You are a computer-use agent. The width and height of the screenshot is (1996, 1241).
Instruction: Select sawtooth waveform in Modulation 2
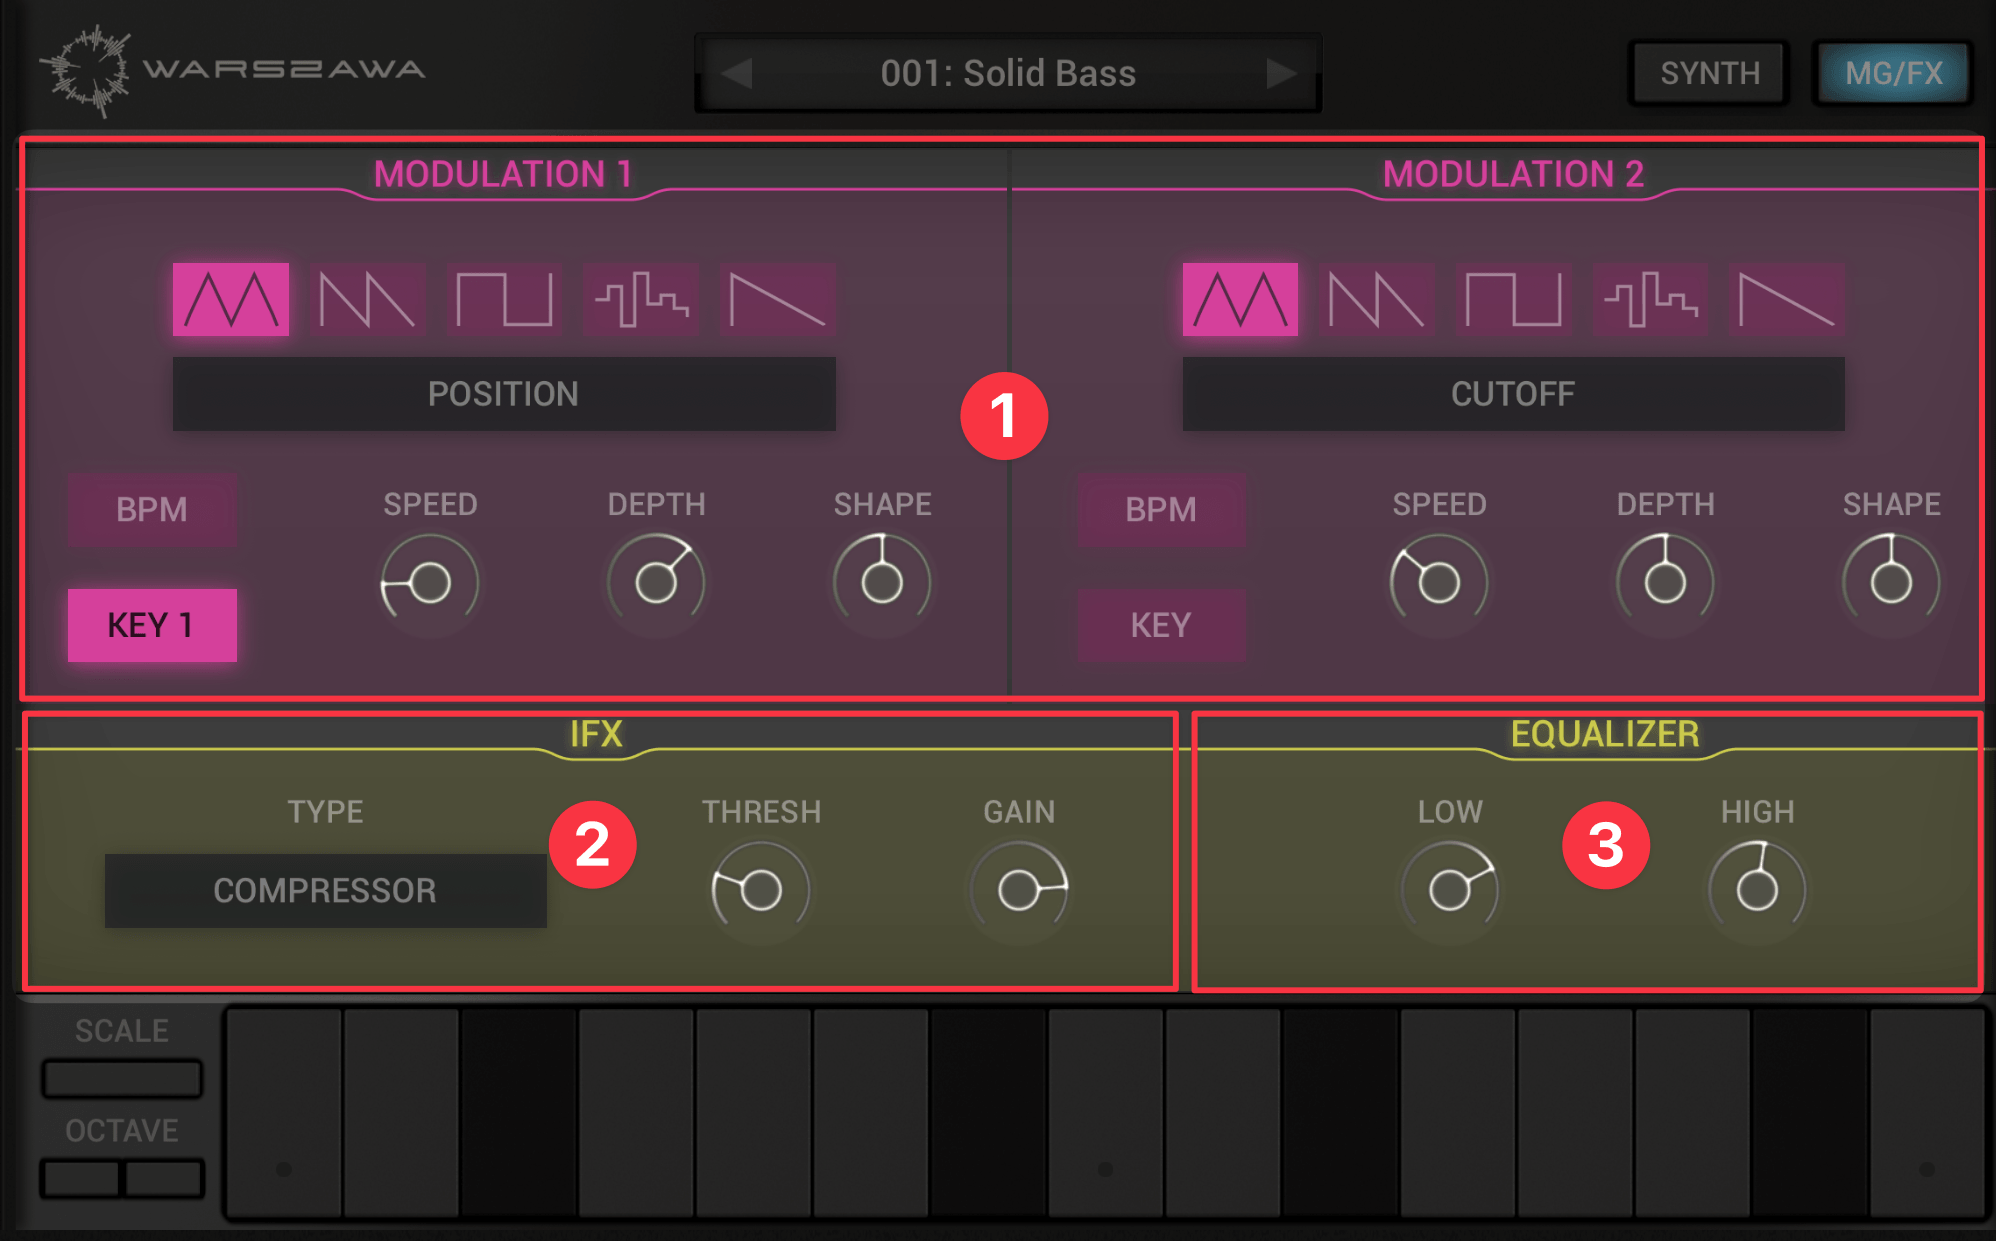click(x=1377, y=299)
